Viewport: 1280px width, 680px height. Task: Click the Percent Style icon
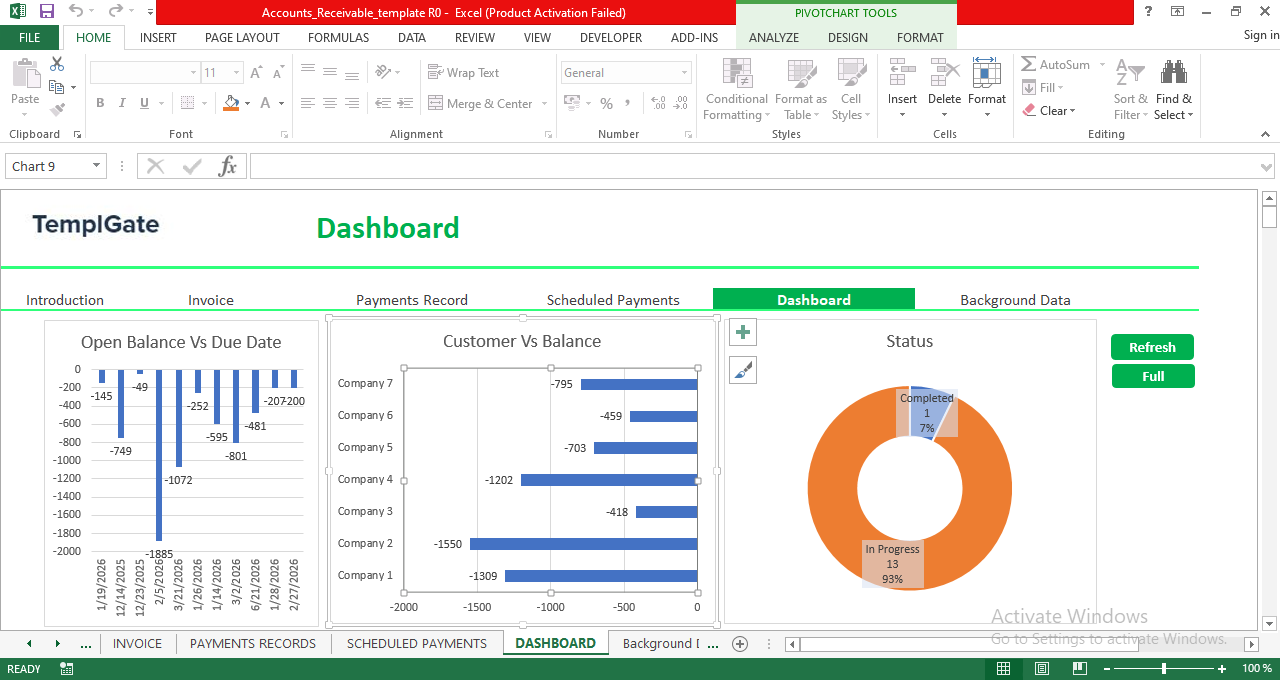tap(606, 103)
